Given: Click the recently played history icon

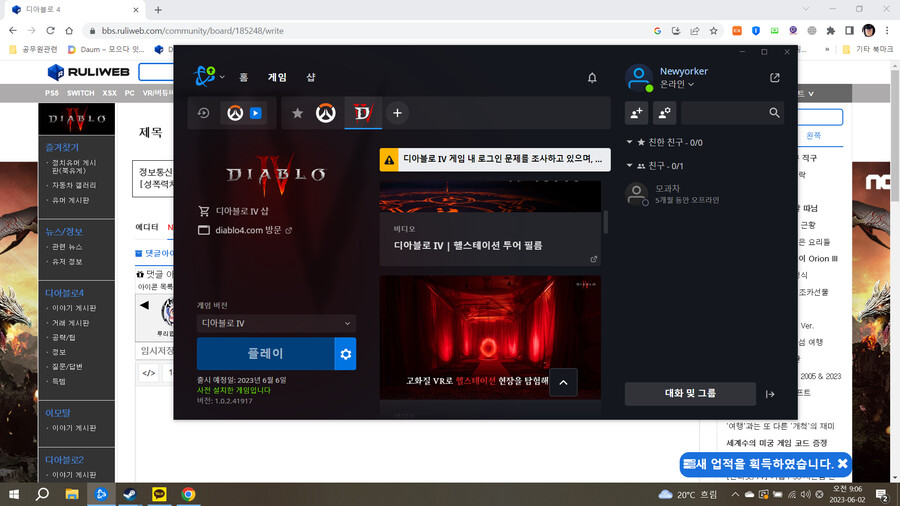Looking at the screenshot, I should (203, 113).
